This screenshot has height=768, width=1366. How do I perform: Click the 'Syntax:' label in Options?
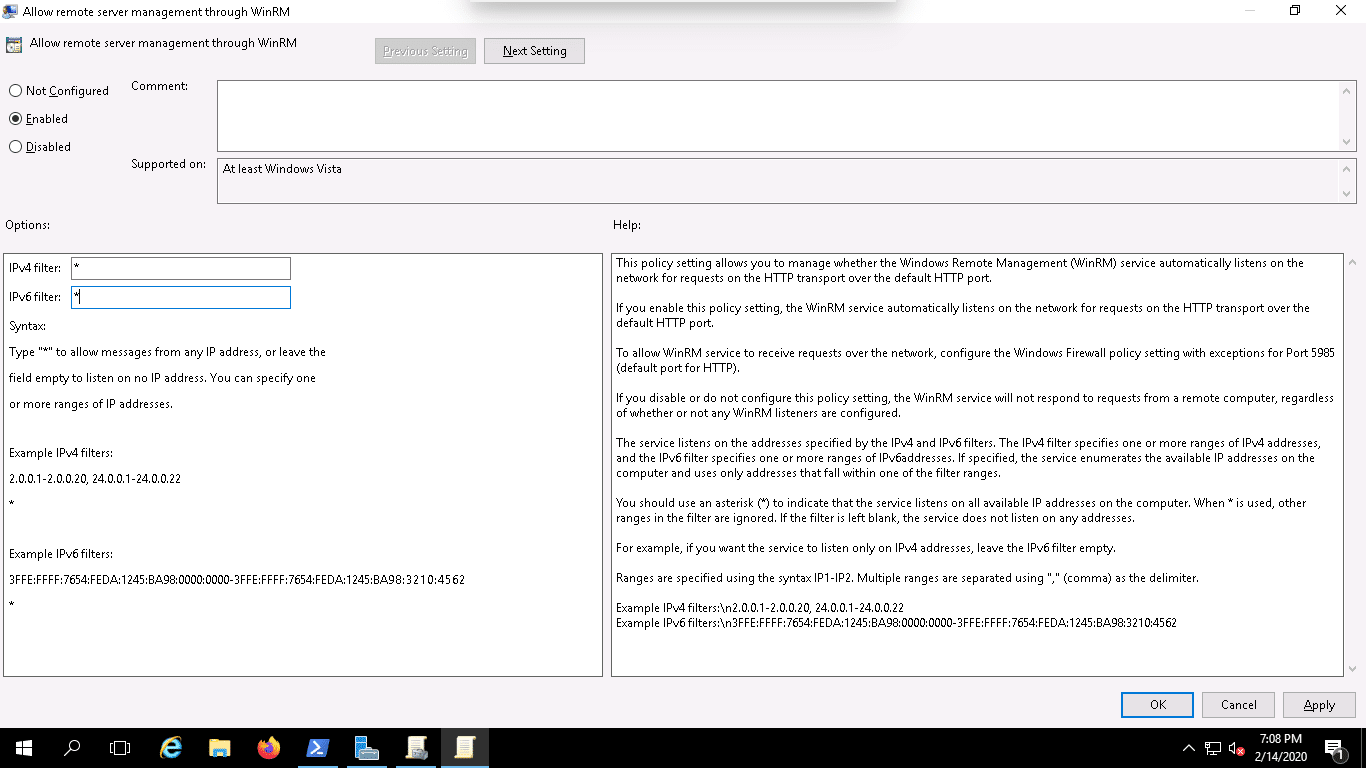tap(27, 326)
